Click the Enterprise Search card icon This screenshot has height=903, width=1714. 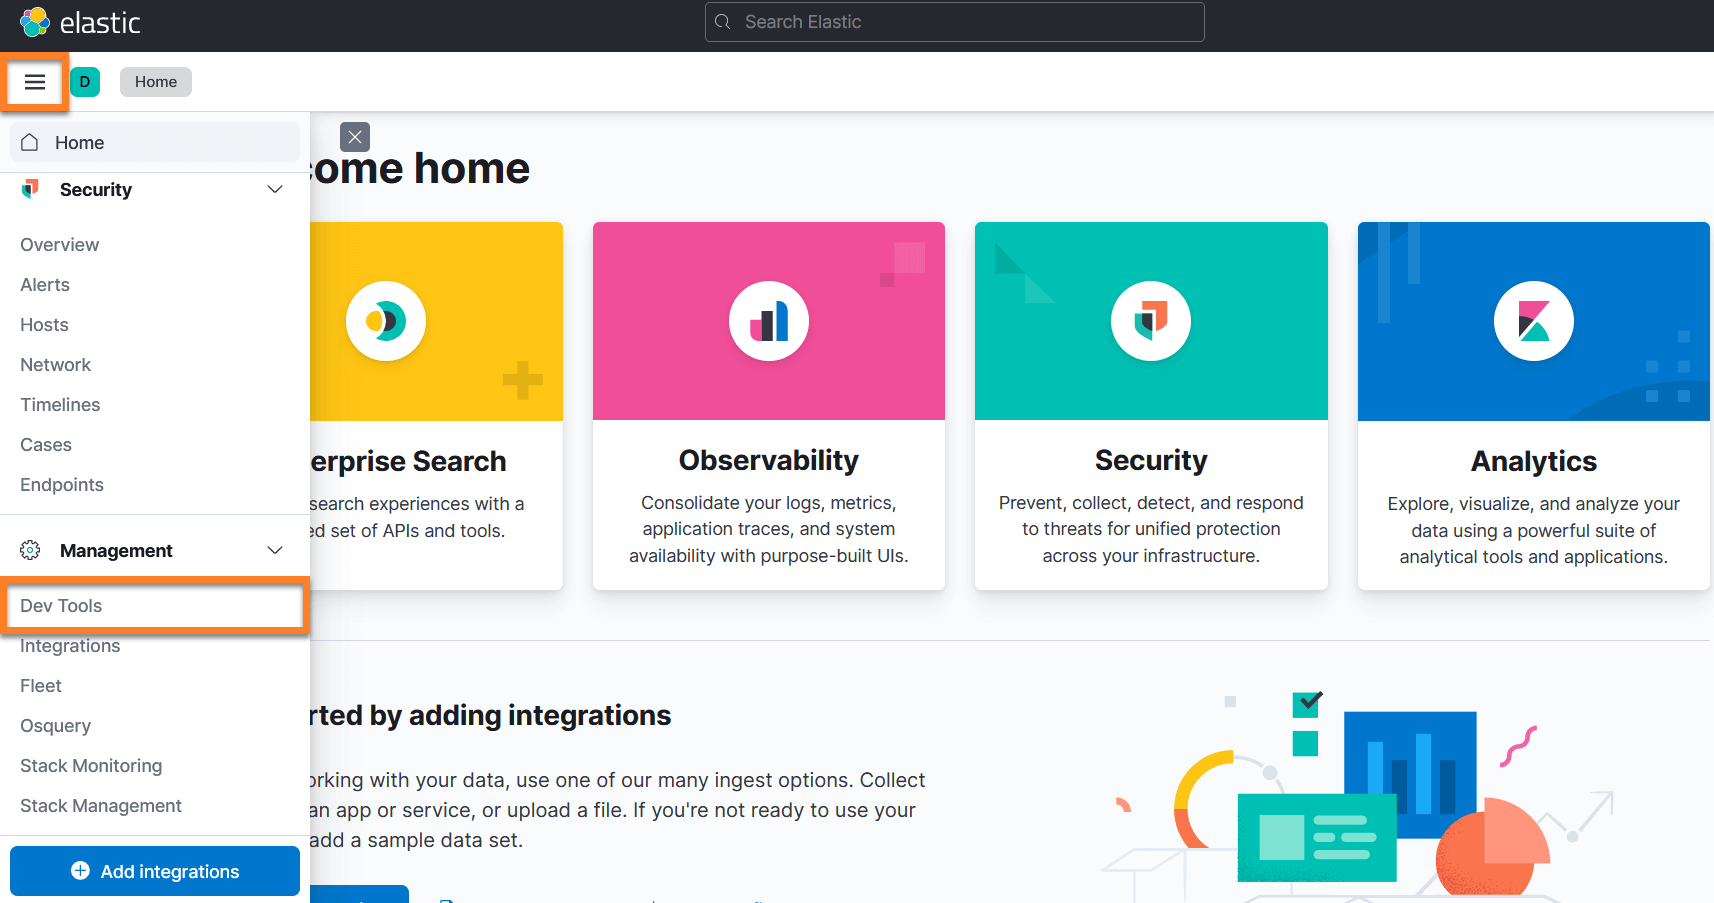386,321
